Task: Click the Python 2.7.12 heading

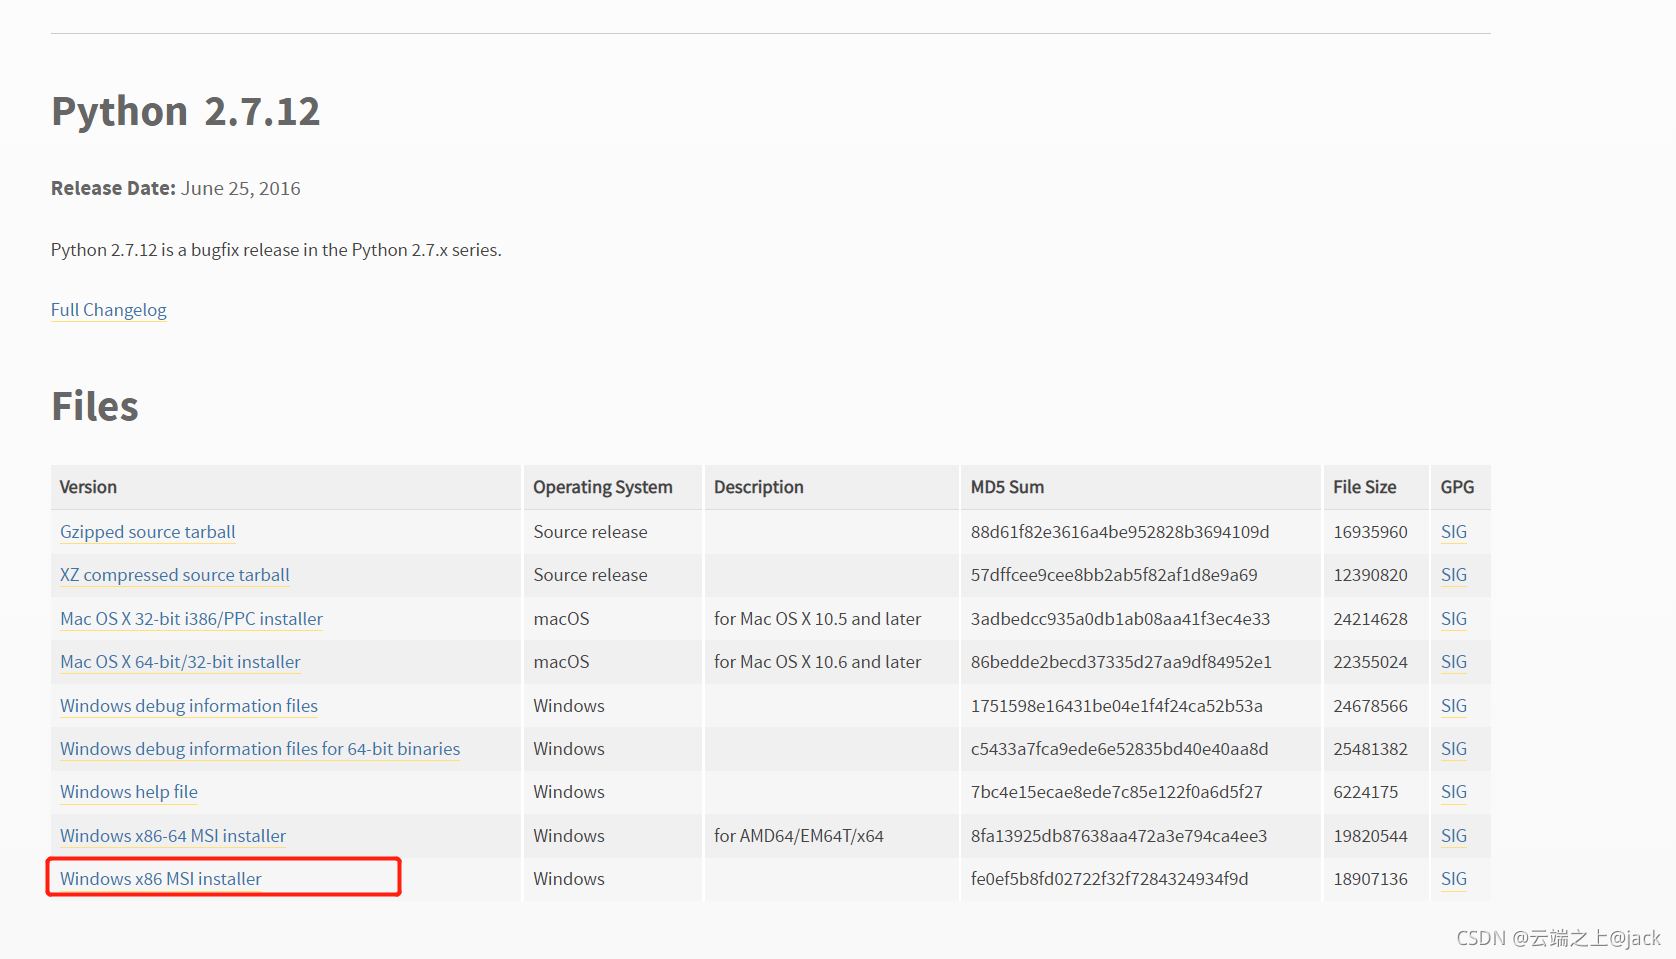Action: [185, 111]
